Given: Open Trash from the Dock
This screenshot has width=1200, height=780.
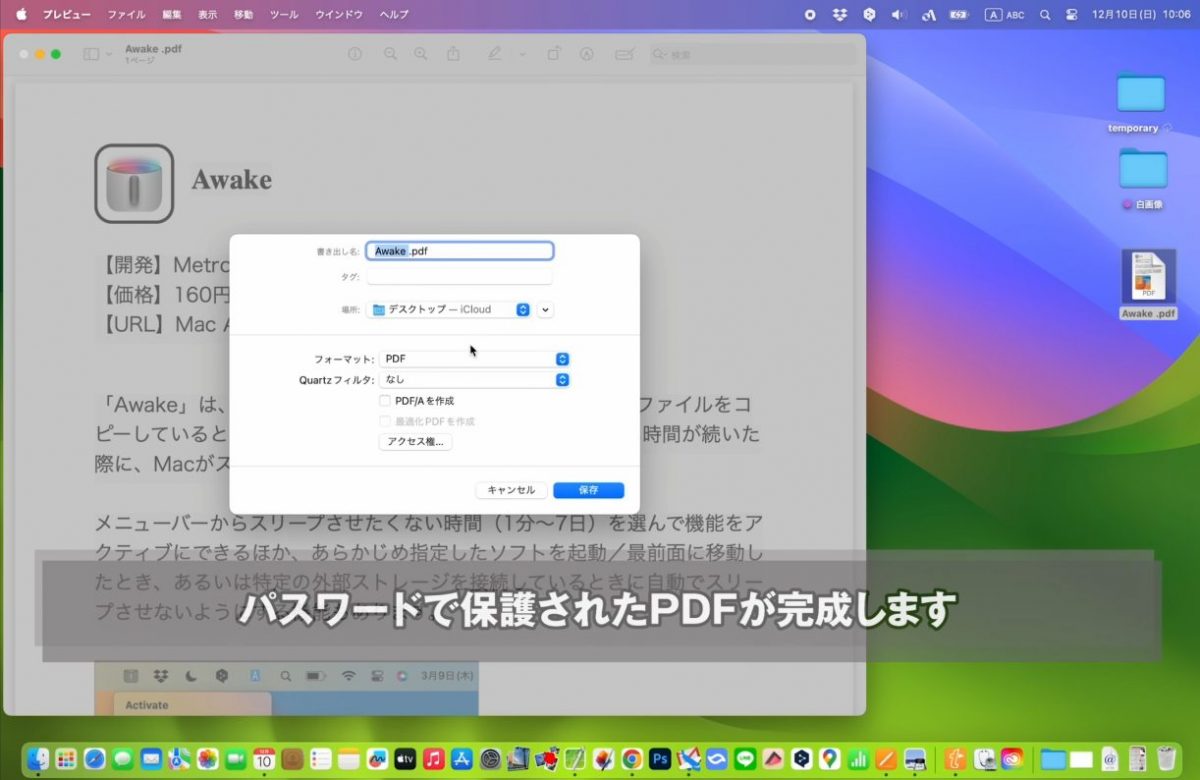Looking at the screenshot, I should click(x=1167, y=758).
